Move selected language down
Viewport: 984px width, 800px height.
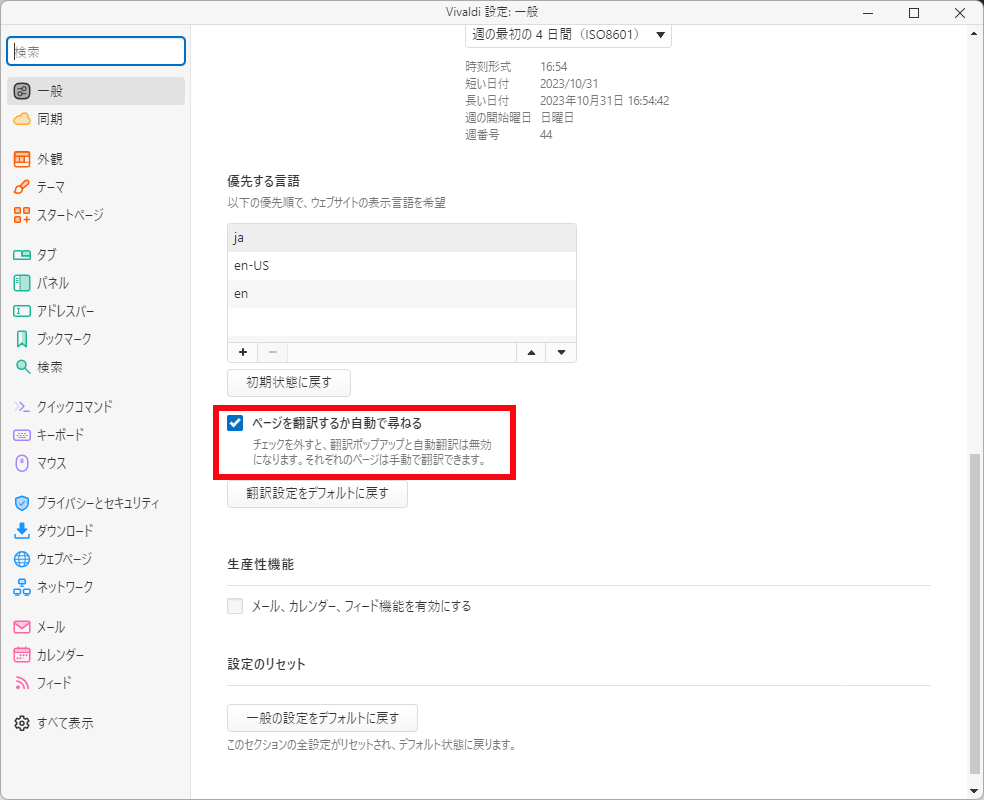(x=562, y=352)
